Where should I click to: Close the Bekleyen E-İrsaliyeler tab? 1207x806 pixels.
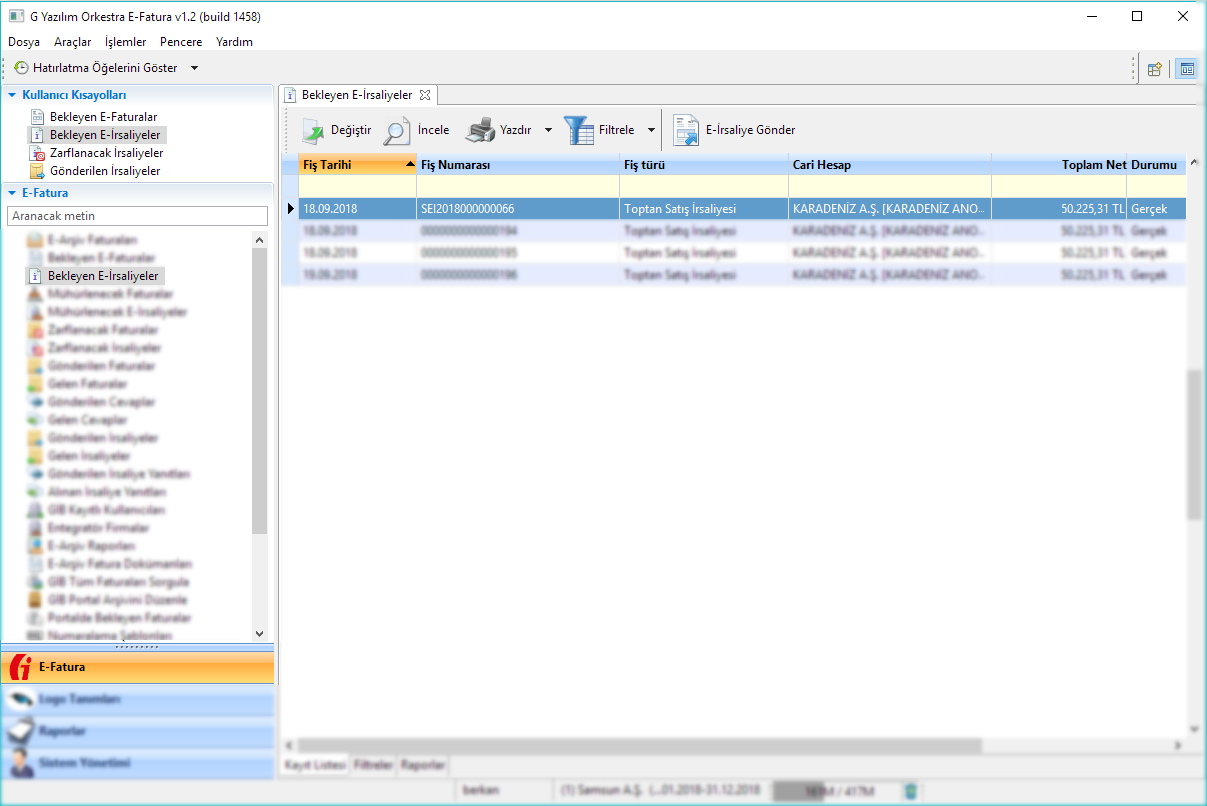click(x=425, y=95)
